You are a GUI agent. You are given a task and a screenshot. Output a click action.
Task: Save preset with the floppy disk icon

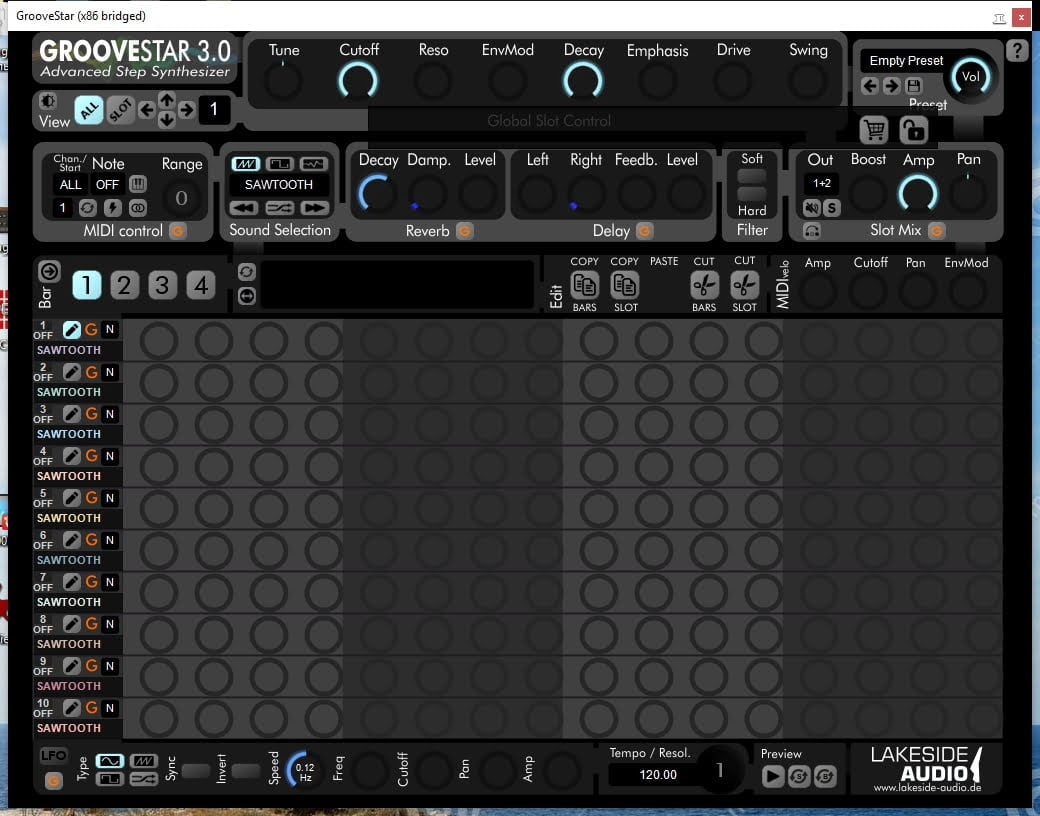point(913,86)
